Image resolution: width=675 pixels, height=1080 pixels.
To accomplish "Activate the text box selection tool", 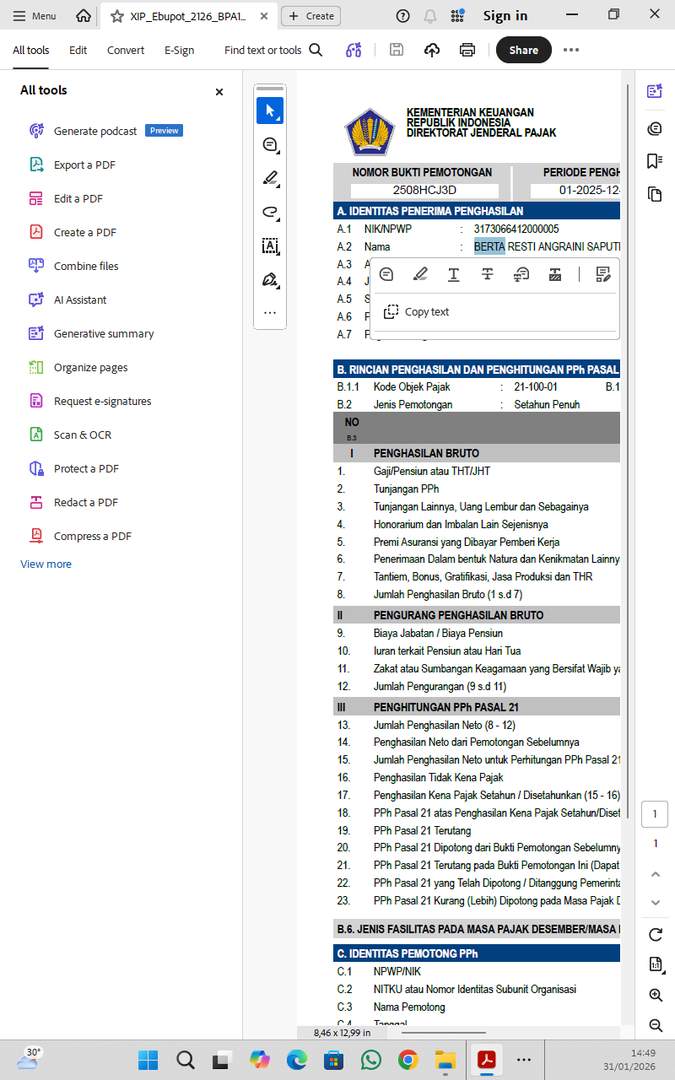I will coord(270,246).
